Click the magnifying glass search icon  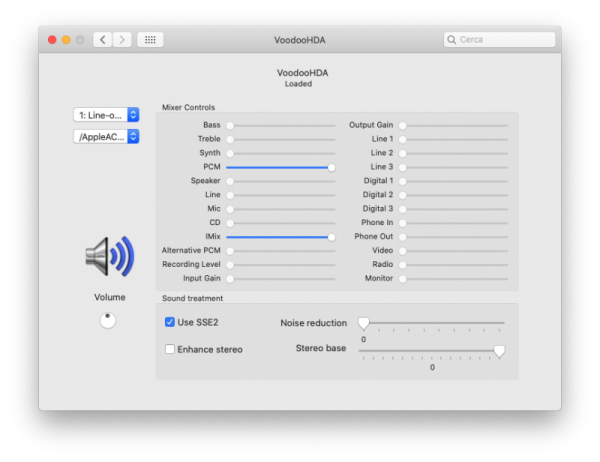pyautogui.click(x=452, y=39)
